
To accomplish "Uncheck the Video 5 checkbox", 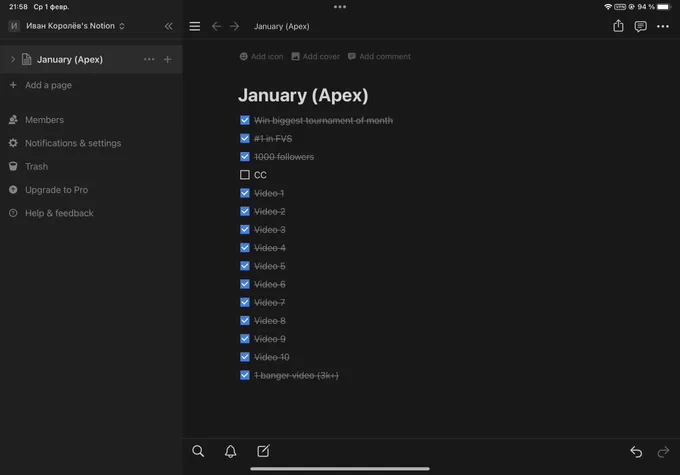I will (245, 266).
